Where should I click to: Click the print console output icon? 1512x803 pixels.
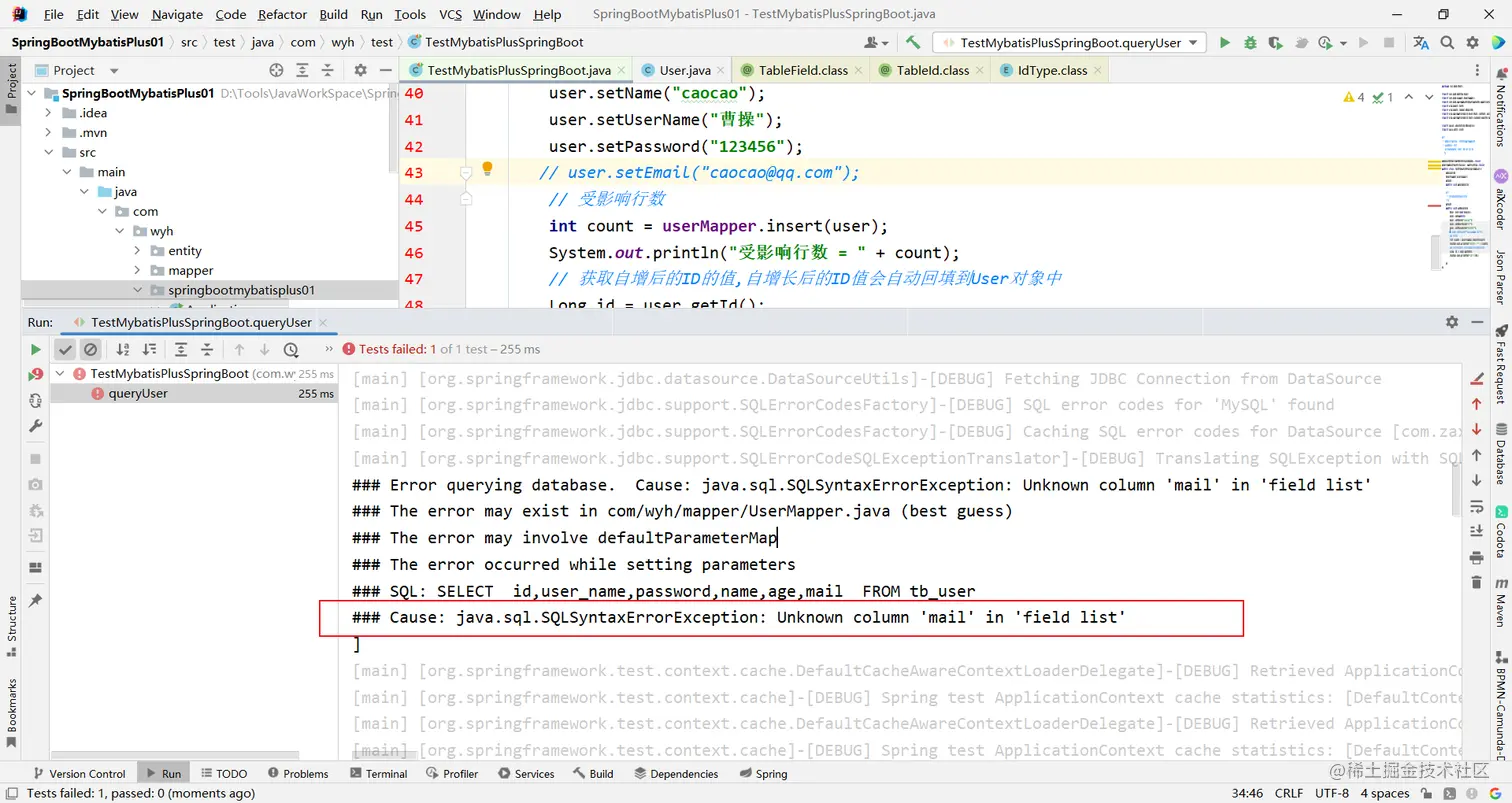coord(1476,557)
